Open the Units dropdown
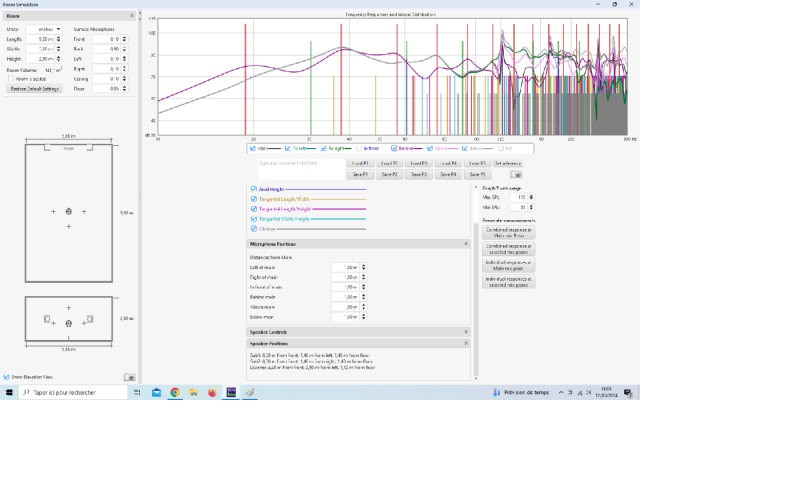The height and width of the screenshot is (500, 800). [x=44, y=29]
